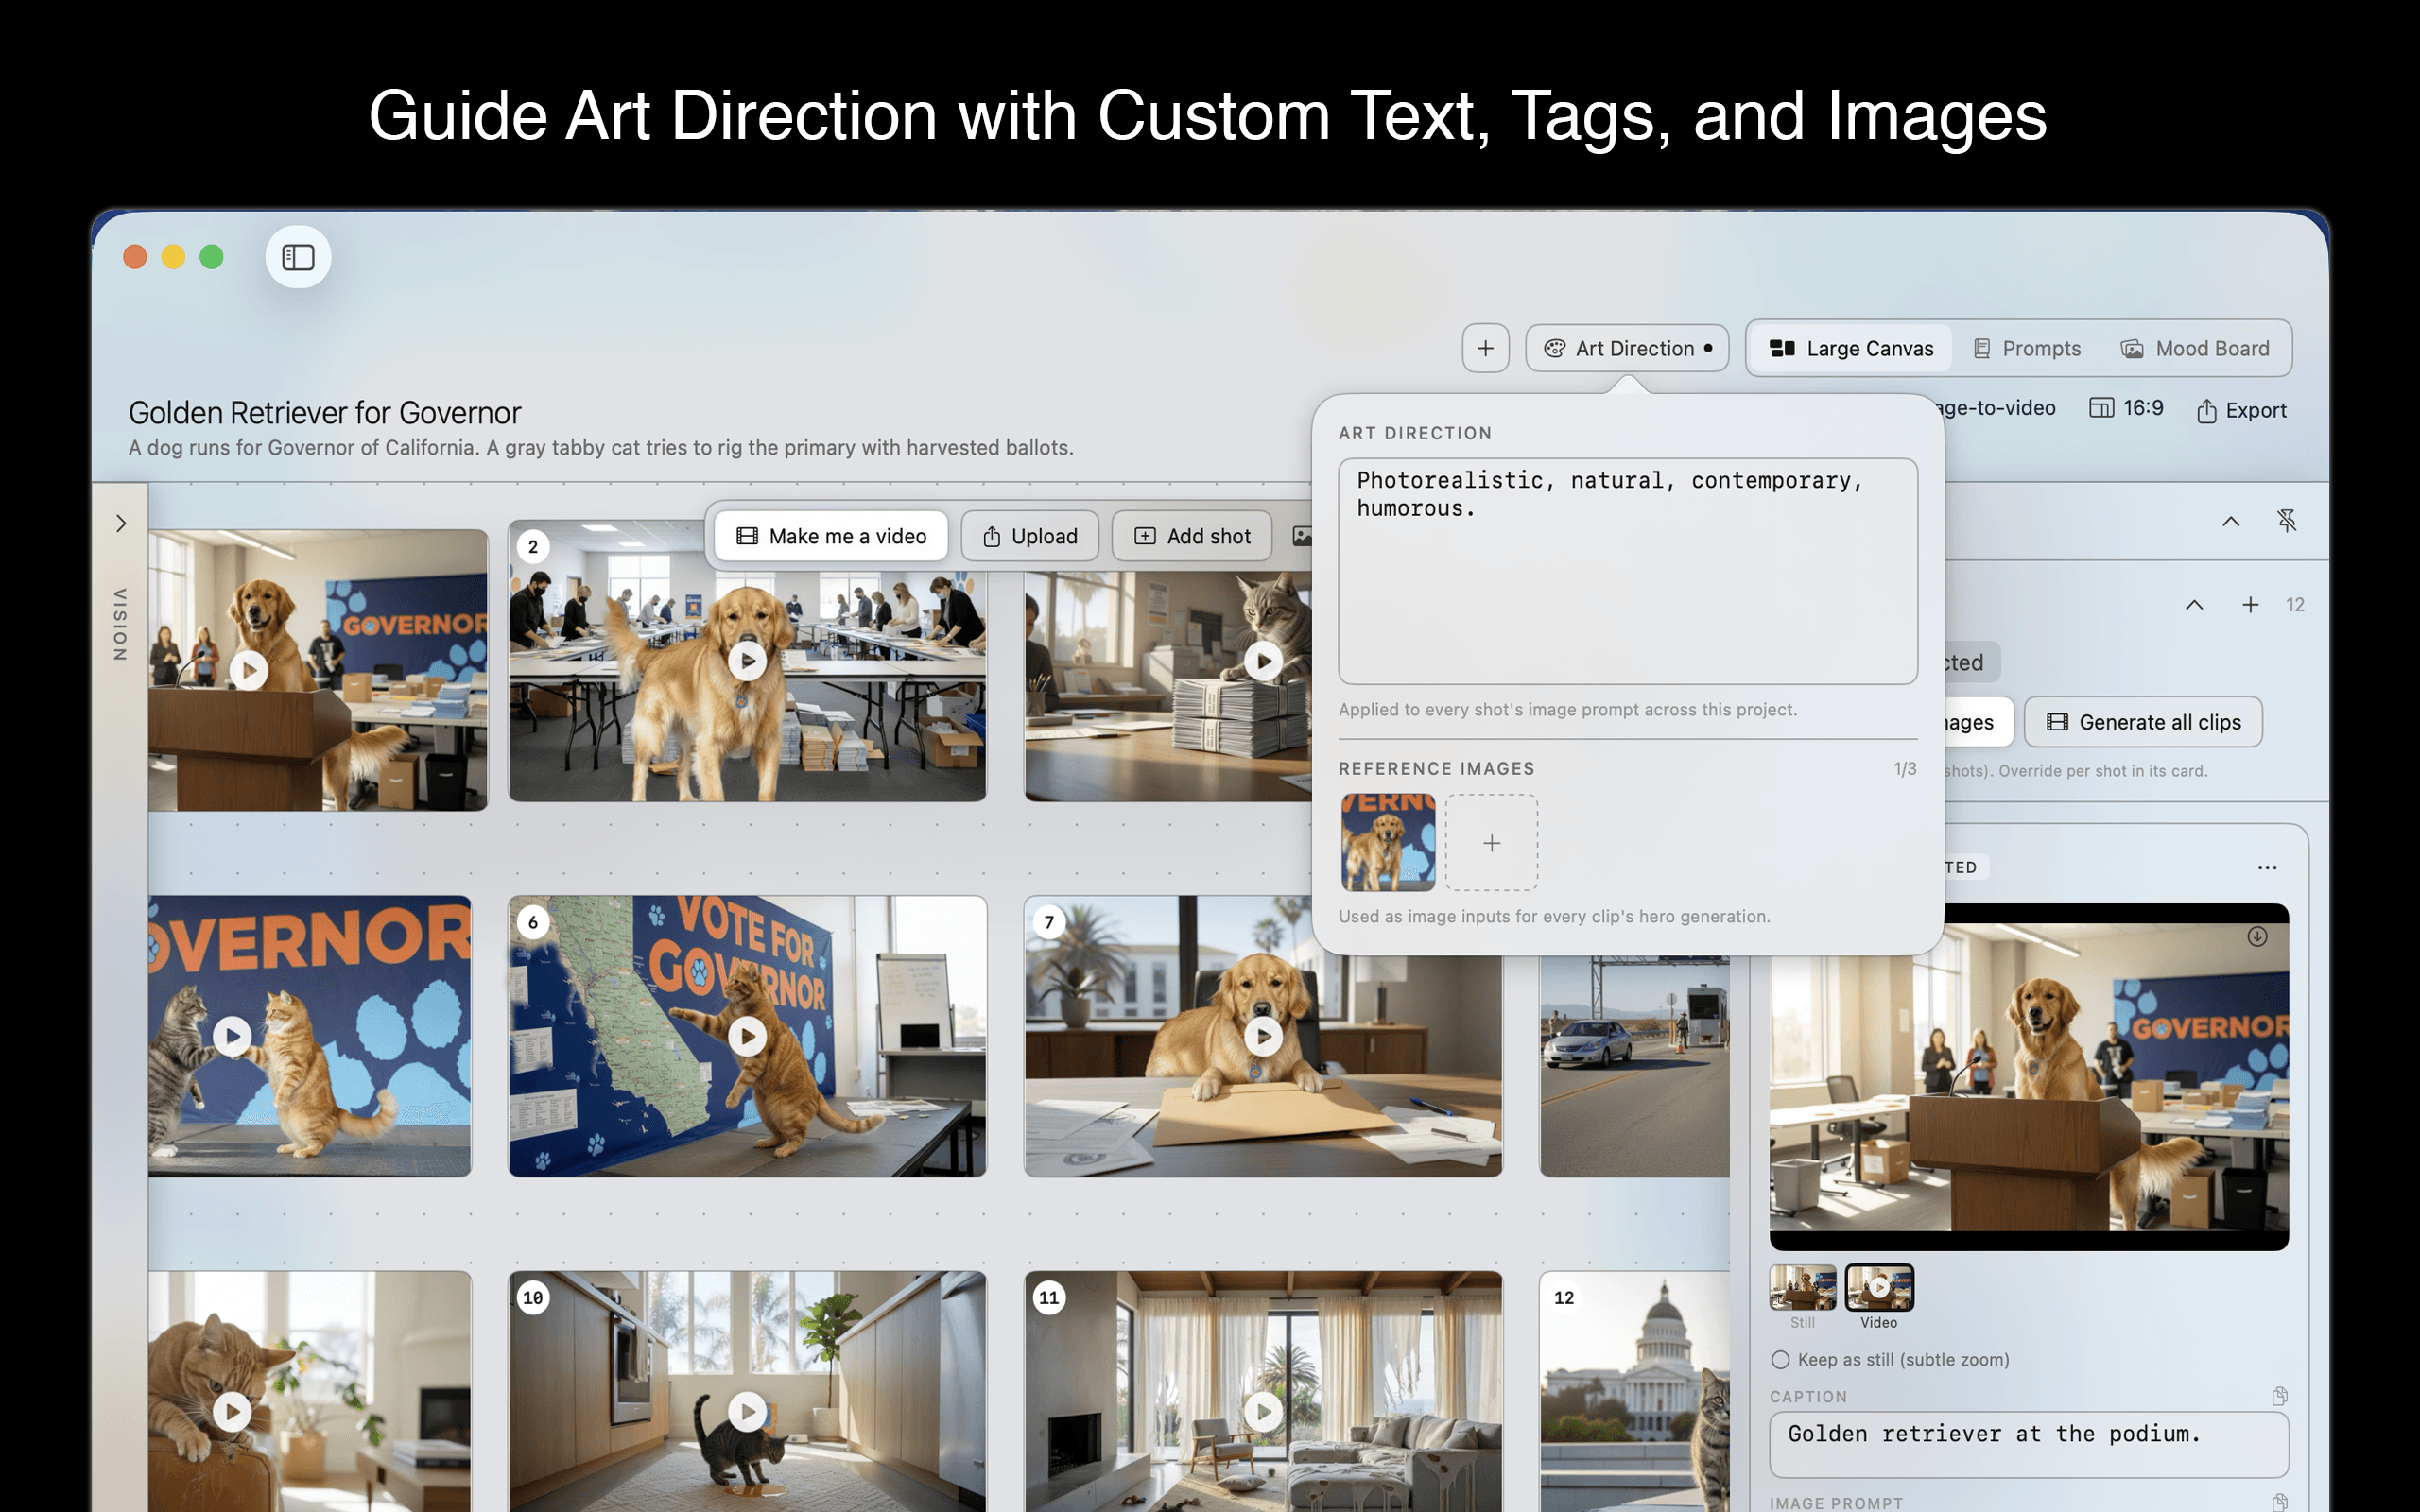The image size is (2420, 1512).
Task: Play the podium golden retriever clip
Action: click(249, 670)
